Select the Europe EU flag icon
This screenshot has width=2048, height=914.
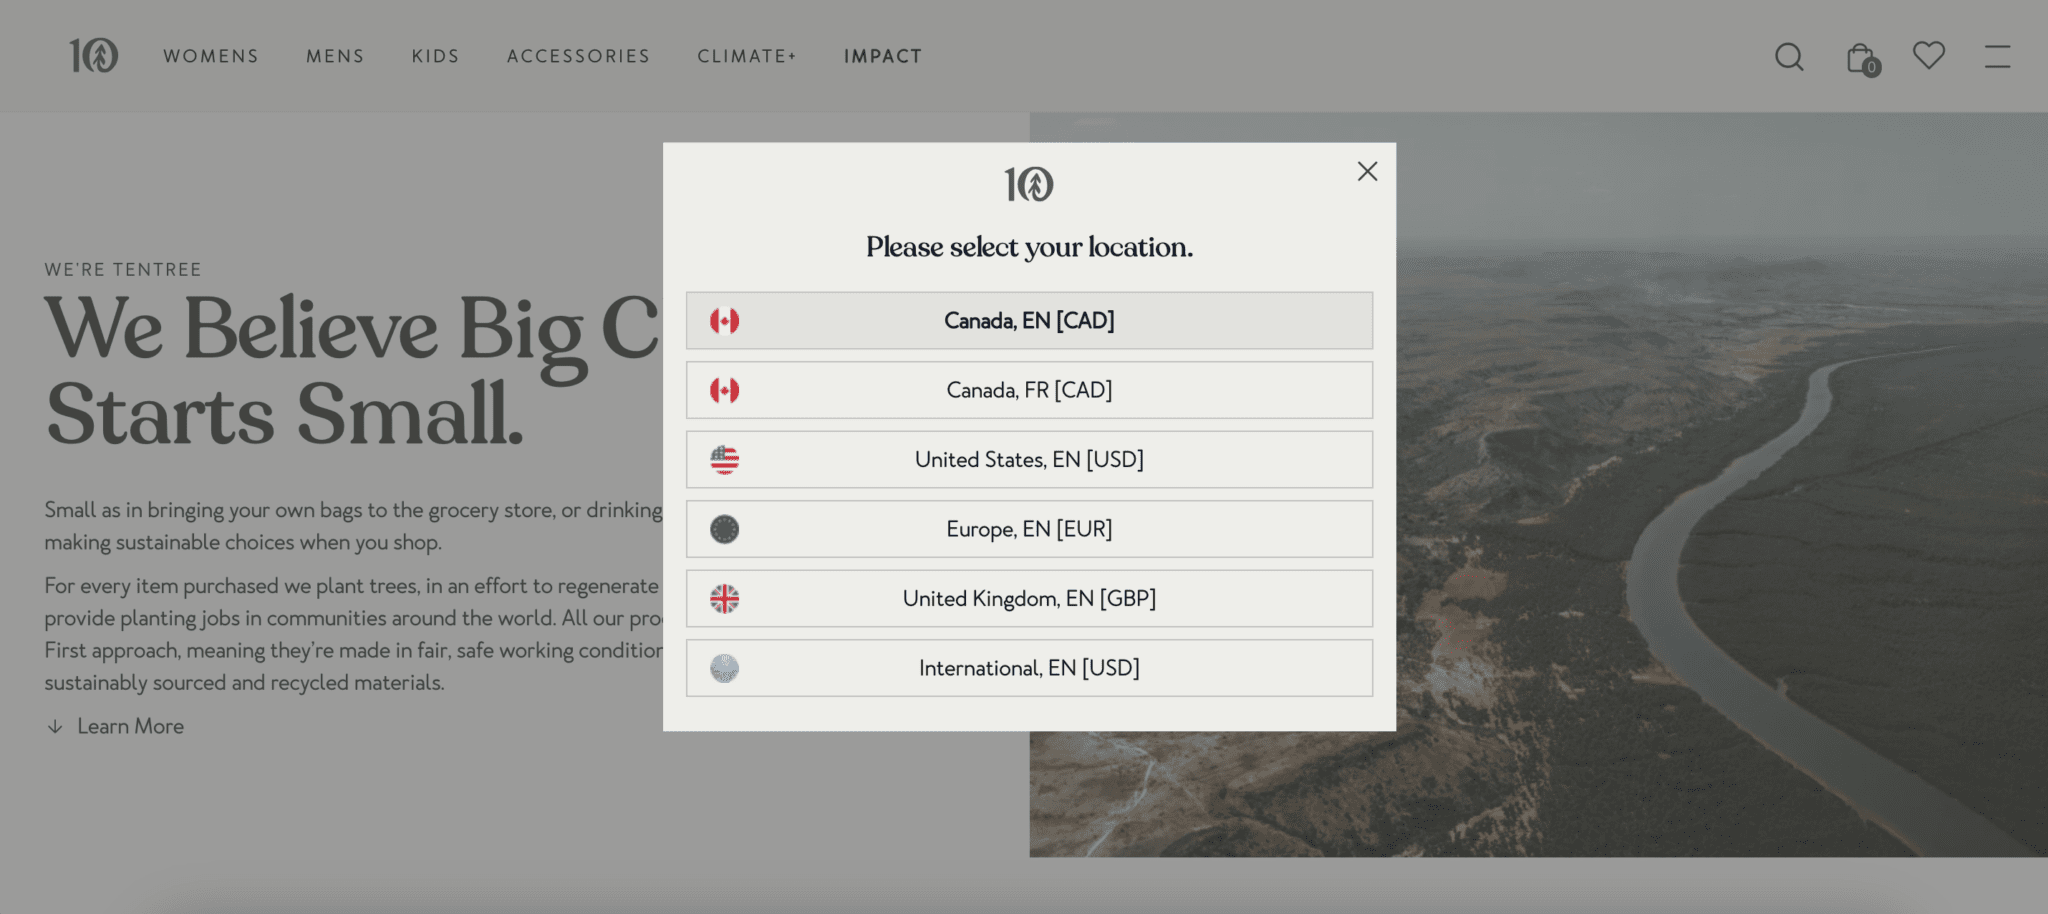pos(723,529)
